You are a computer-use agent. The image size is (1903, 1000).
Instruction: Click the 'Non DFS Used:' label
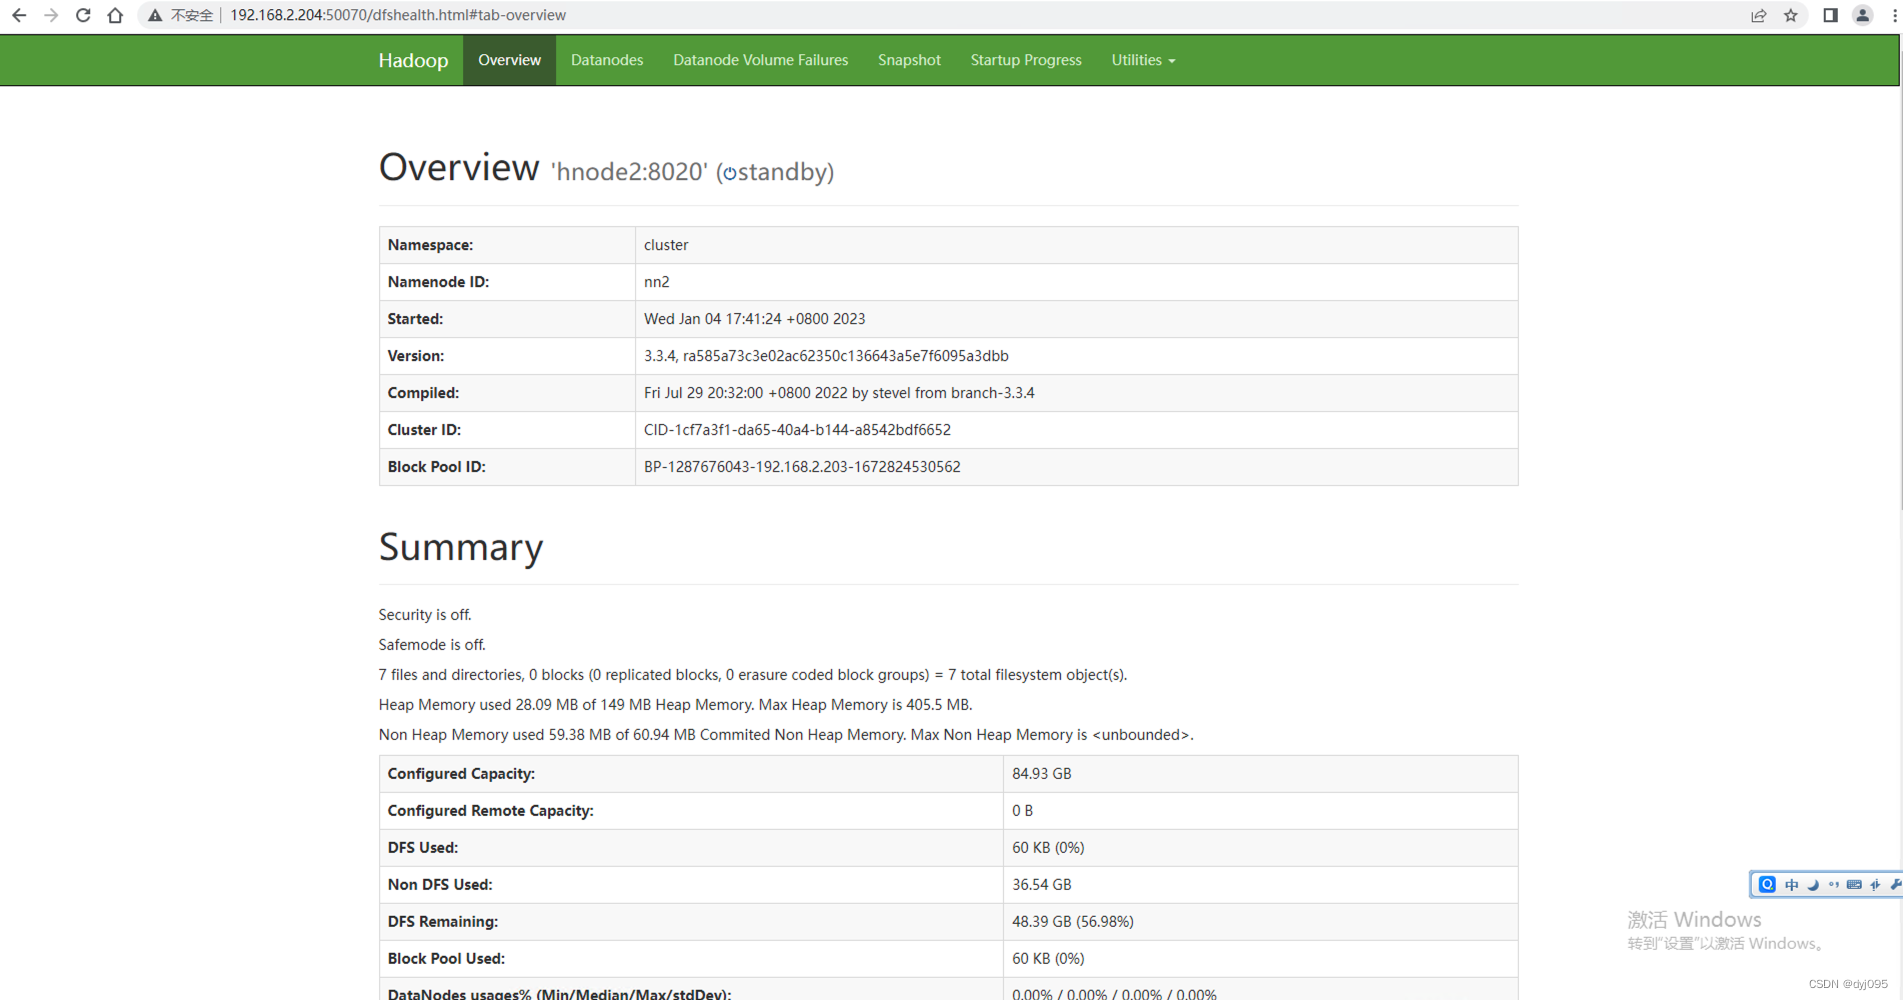click(x=440, y=885)
